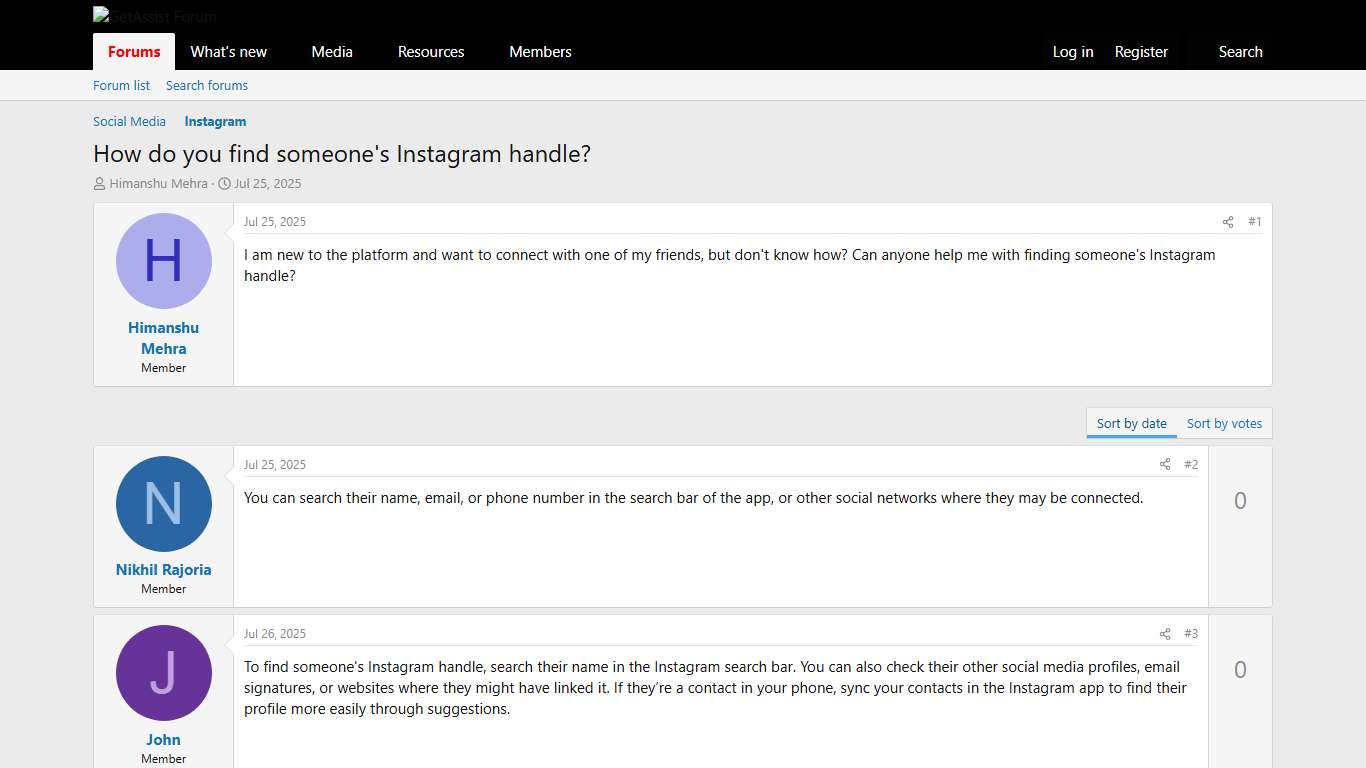Click the share icon on post #1
The height and width of the screenshot is (768, 1366).
coord(1228,222)
